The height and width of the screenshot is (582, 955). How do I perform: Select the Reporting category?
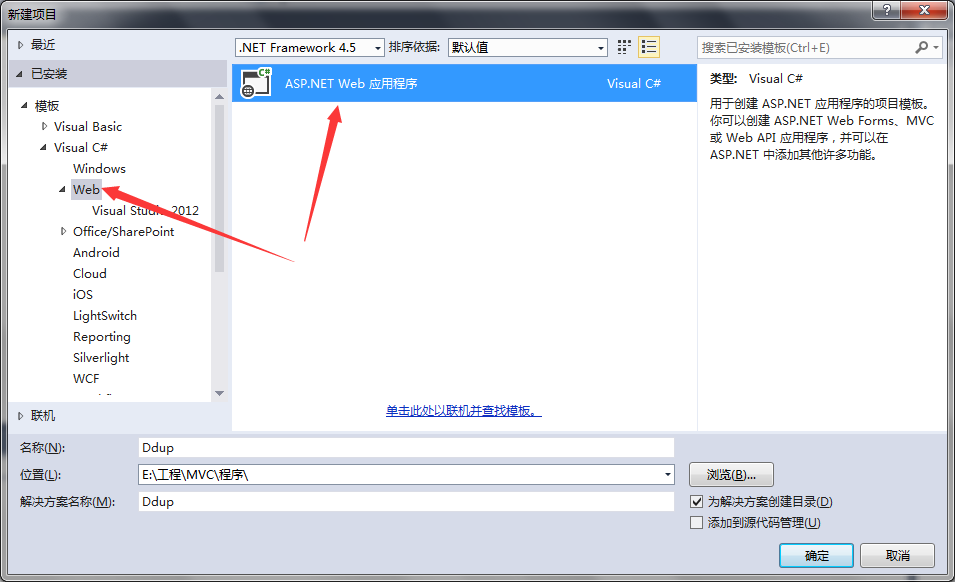tap(102, 337)
